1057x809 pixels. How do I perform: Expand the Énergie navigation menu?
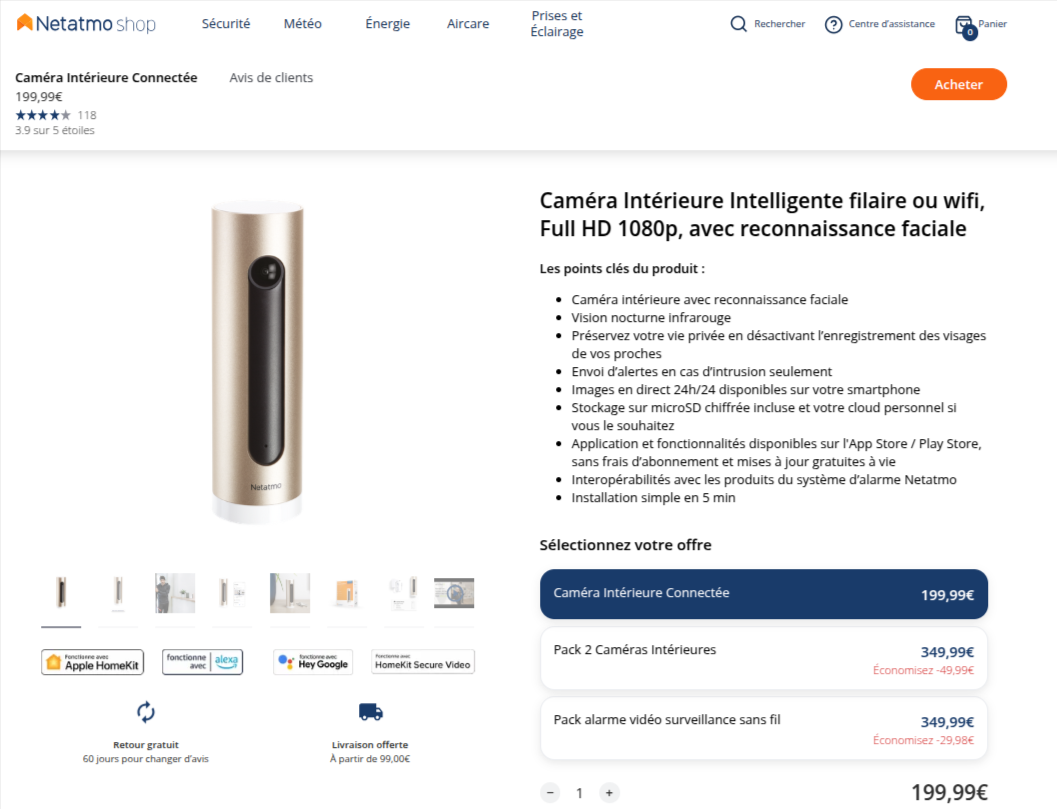(388, 24)
